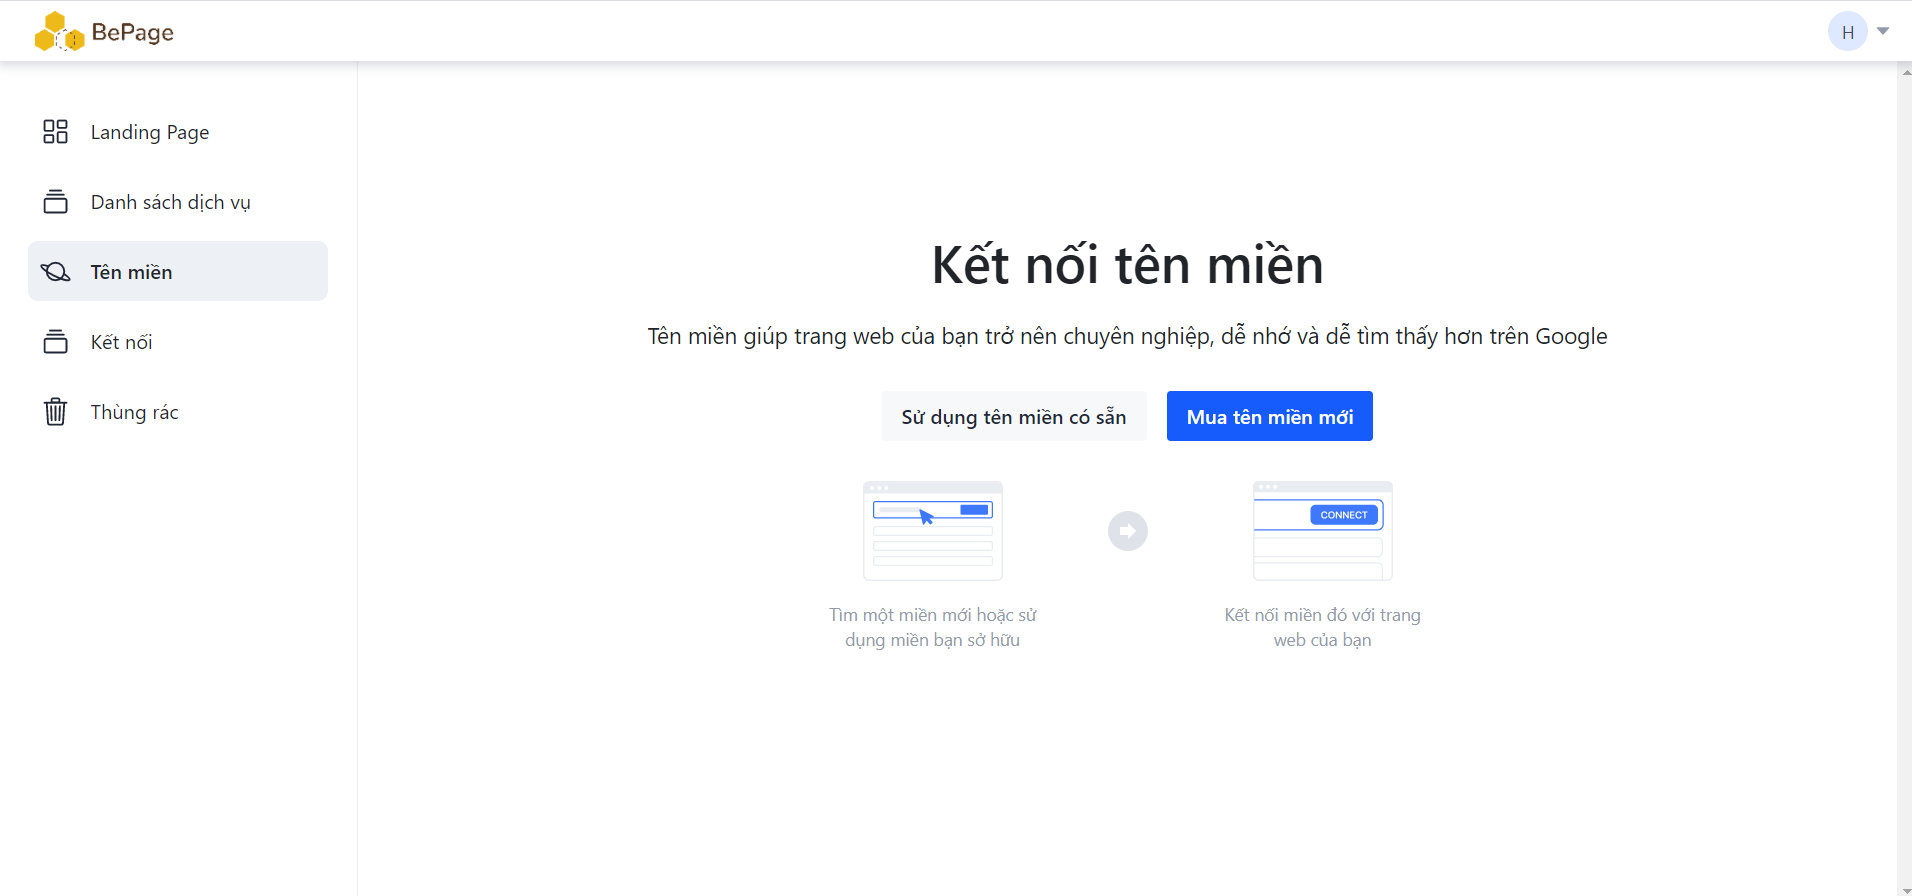This screenshot has width=1912, height=896.
Task: Click the stack icon beside Kết nối
Action: coord(55,342)
